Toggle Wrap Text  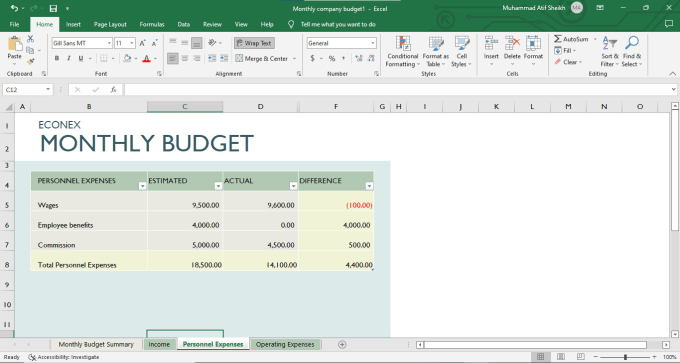coord(255,43)
